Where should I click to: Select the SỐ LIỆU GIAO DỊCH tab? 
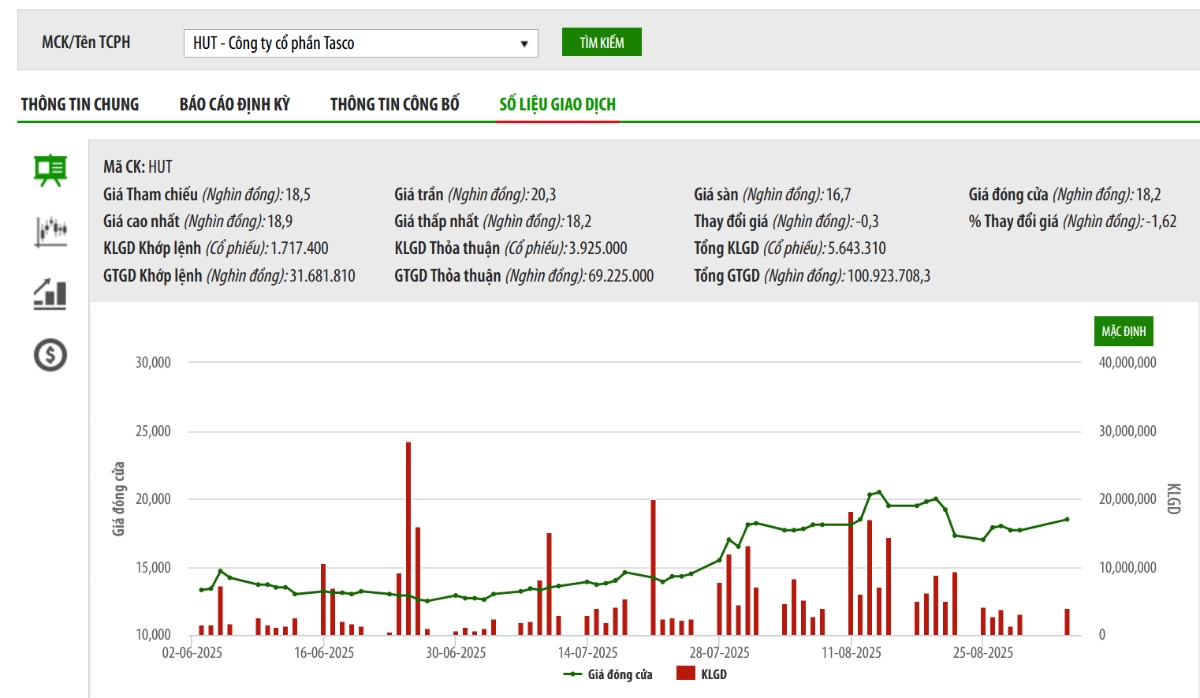click(558, 104)
